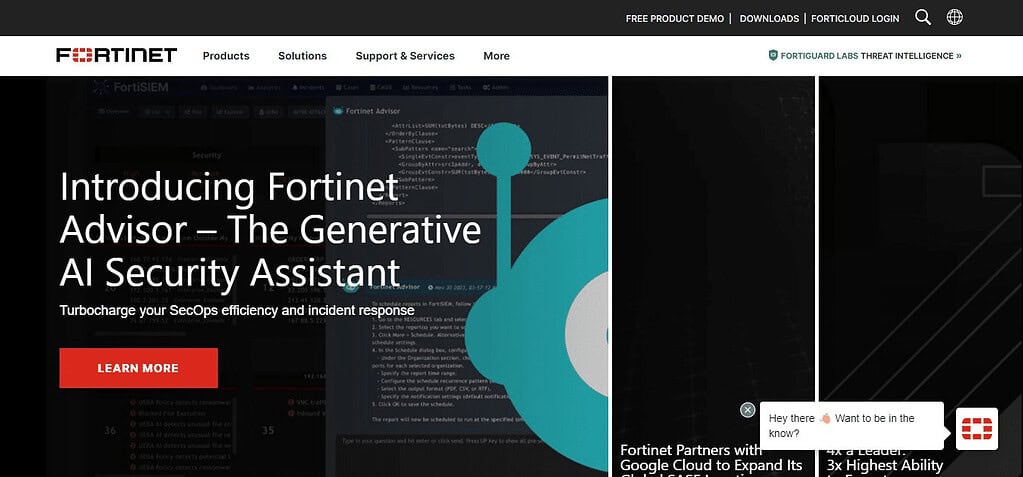Screen dimensions: 1023x477
Task: Open the Products menu
Action: click(226, 56)
